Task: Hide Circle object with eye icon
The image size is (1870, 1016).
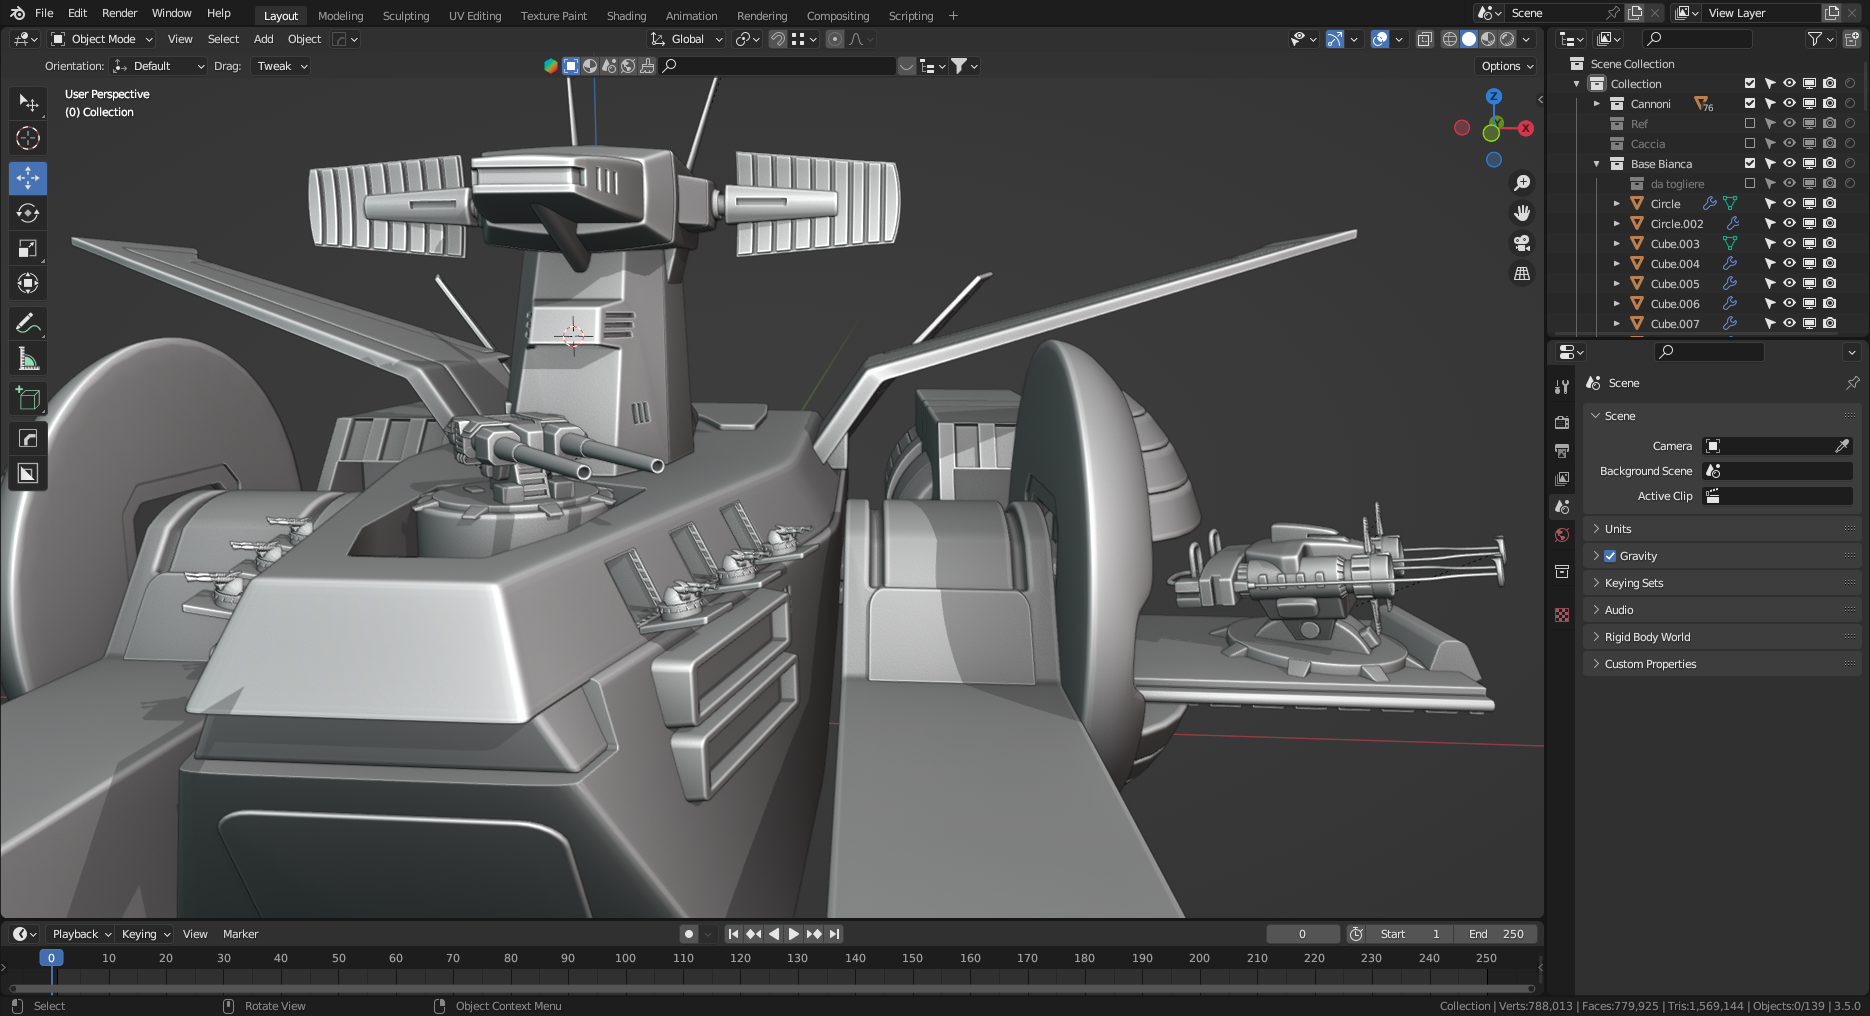Action: tap(1789, 204)
